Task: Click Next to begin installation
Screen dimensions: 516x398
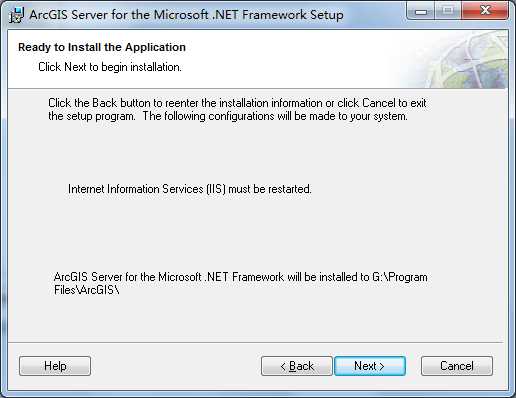Action: coord(370,366)
